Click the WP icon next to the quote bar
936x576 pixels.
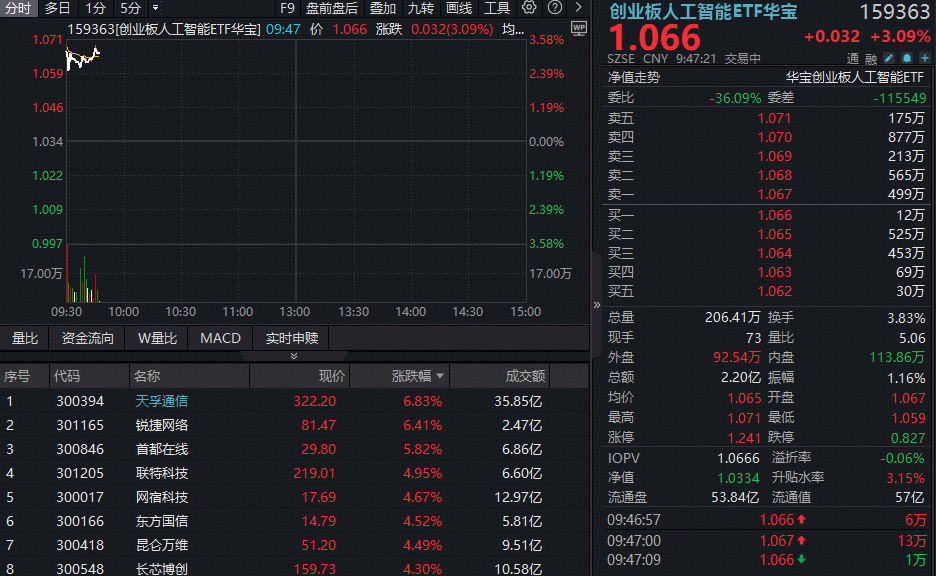click(578, 28)
